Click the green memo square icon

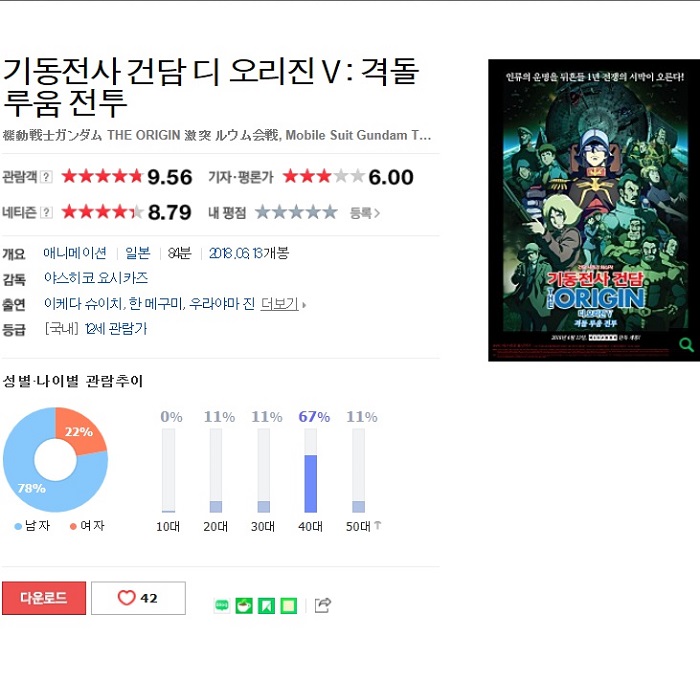click(288, 605)
